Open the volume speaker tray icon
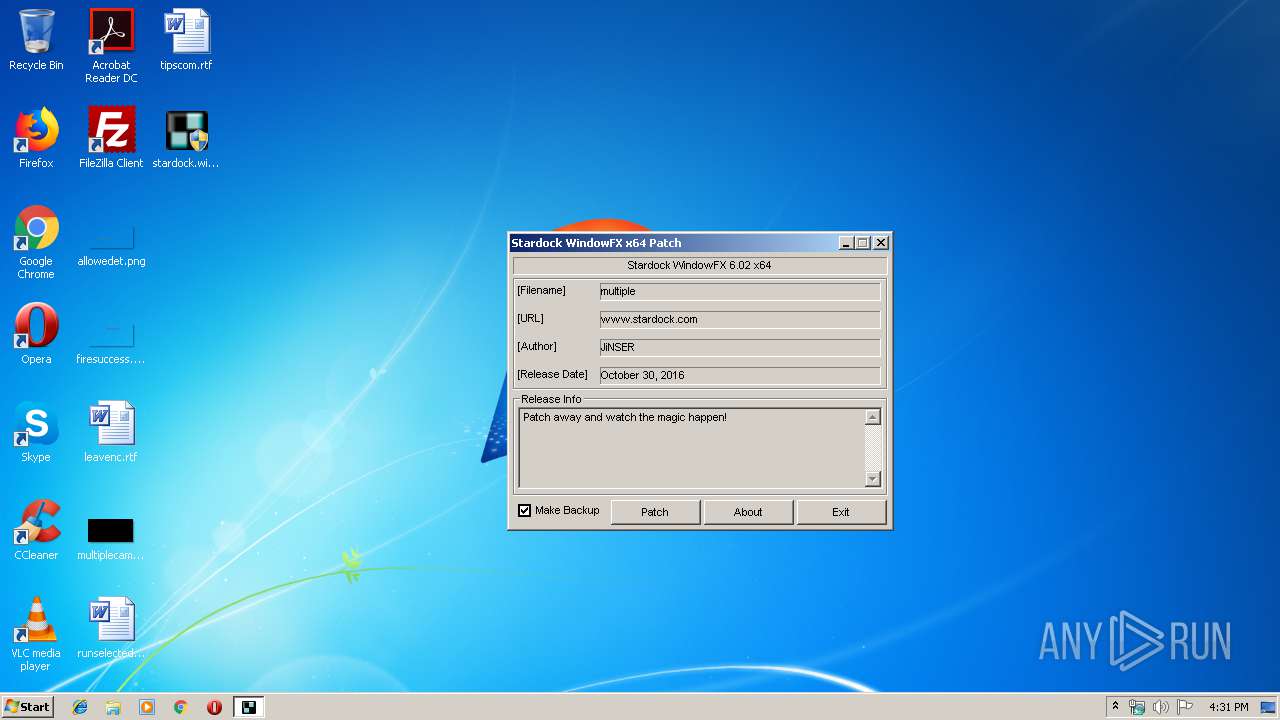 1160,707
